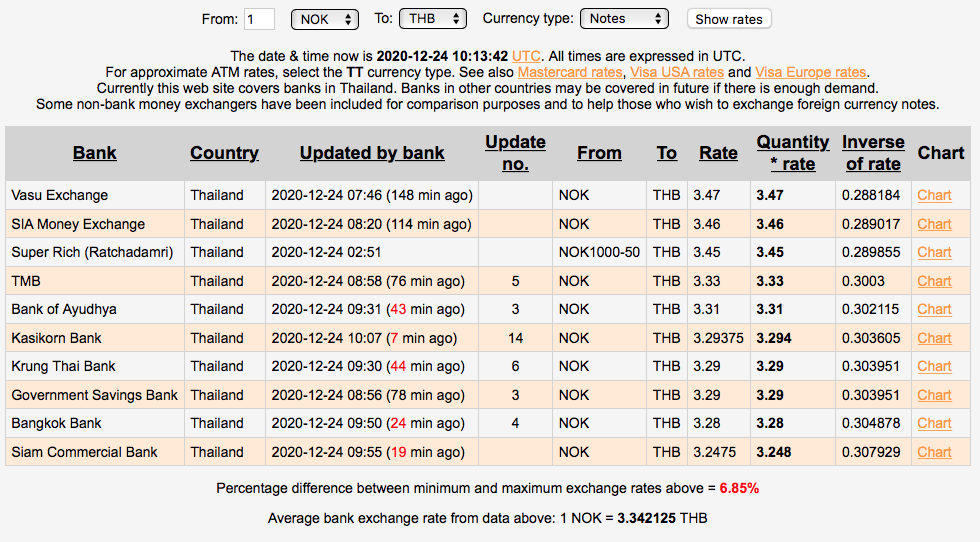The width and height of the screenshot is (980, 542).
Task: Follow the Visa USA rates link
Action: point(677,72)
